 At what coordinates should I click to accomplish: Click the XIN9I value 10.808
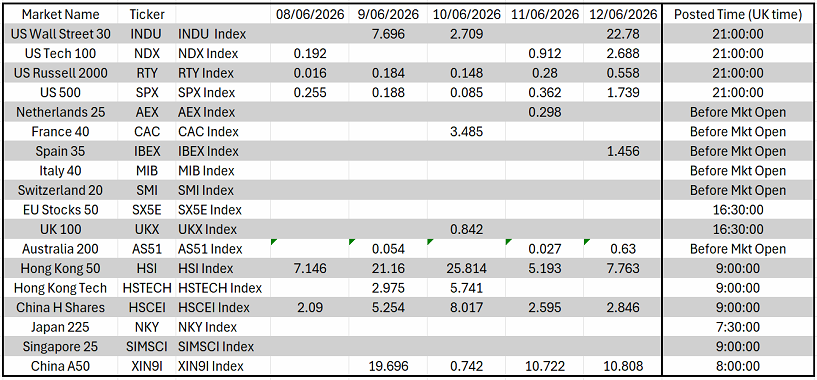[x=622, y=366]
